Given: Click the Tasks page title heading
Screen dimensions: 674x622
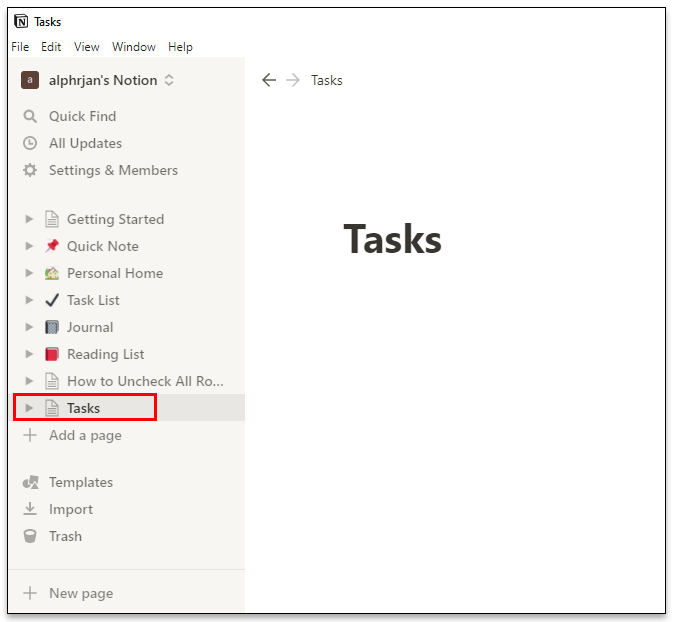Looking at the screenshot, I should click(392, 239).
